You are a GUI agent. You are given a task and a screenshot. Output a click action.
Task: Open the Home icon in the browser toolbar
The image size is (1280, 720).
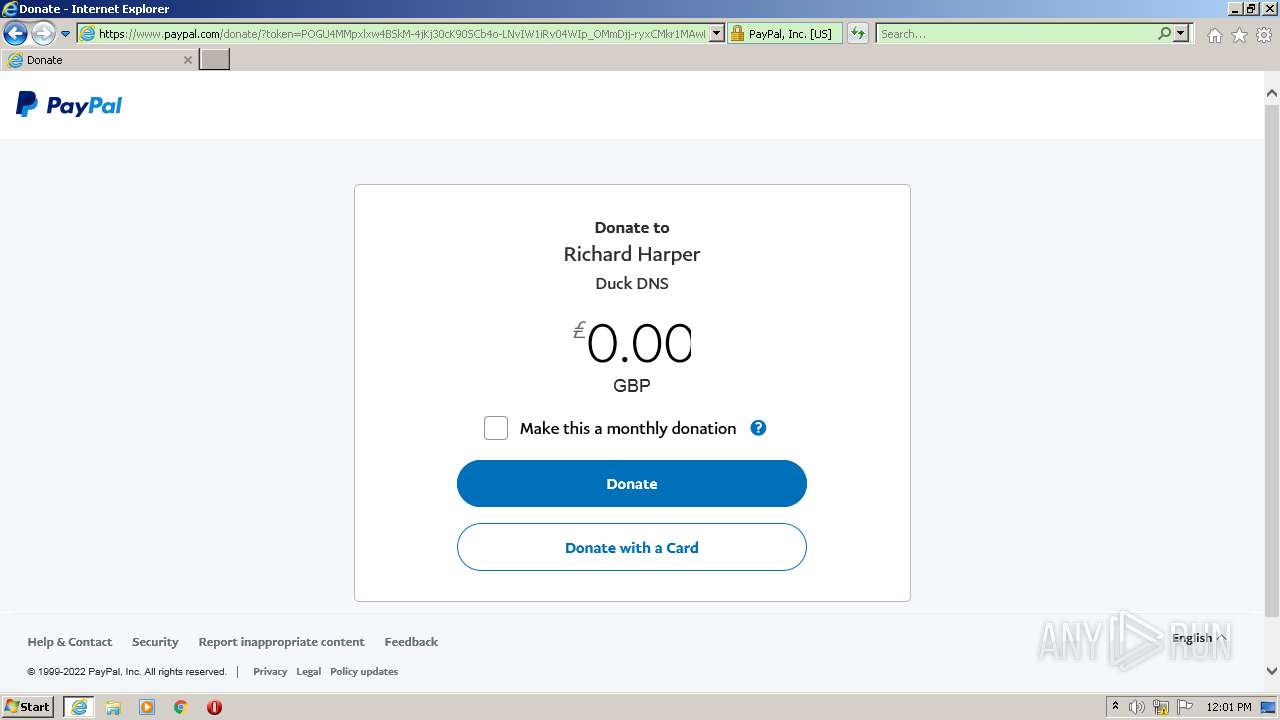1214,35
